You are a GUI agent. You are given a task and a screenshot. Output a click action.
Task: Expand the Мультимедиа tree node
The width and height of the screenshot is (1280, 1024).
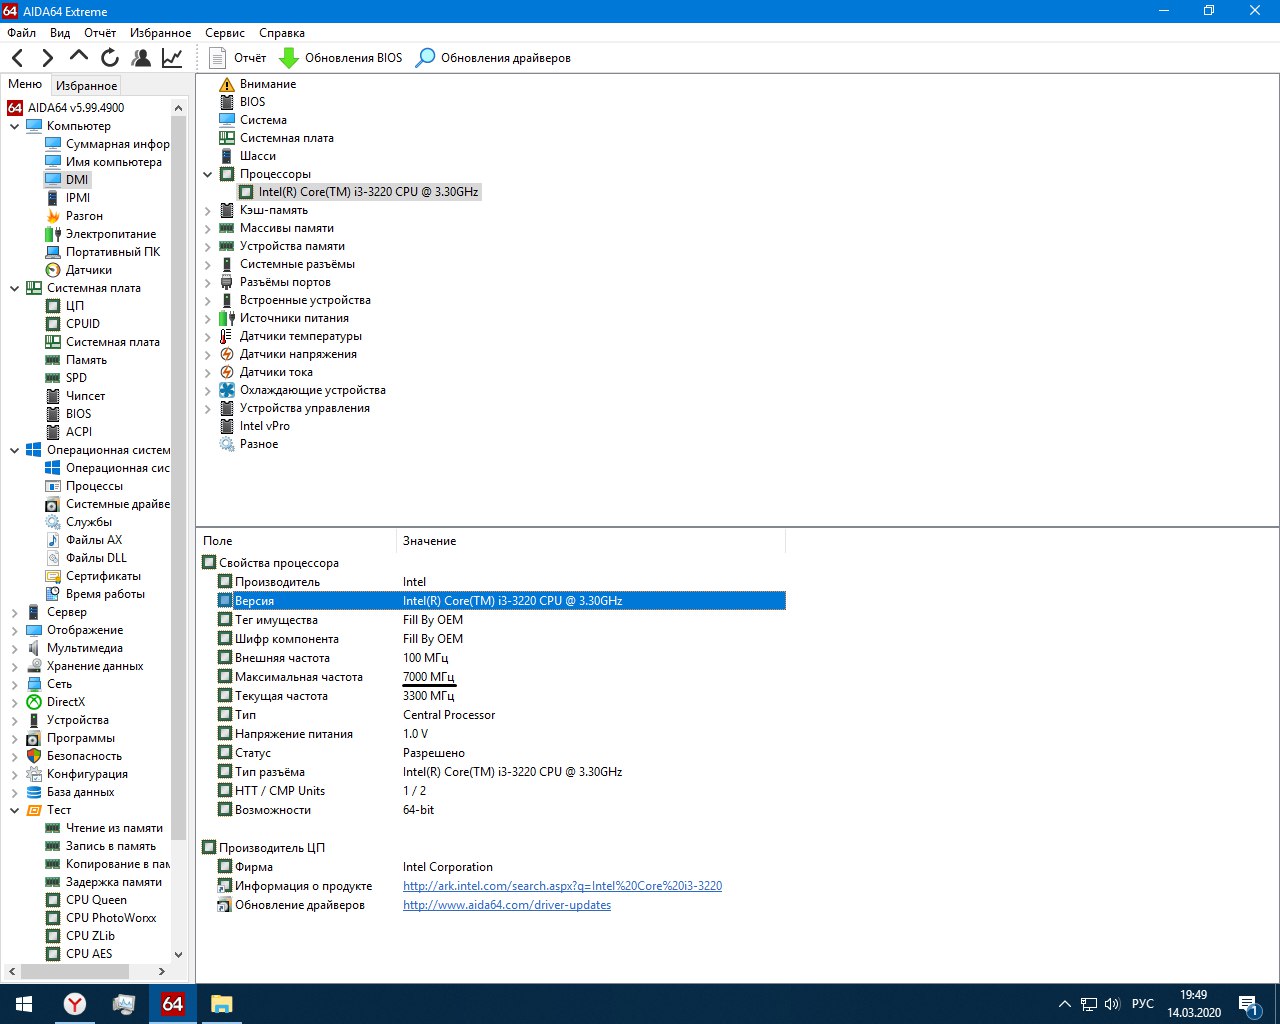[x=14, y=648]
